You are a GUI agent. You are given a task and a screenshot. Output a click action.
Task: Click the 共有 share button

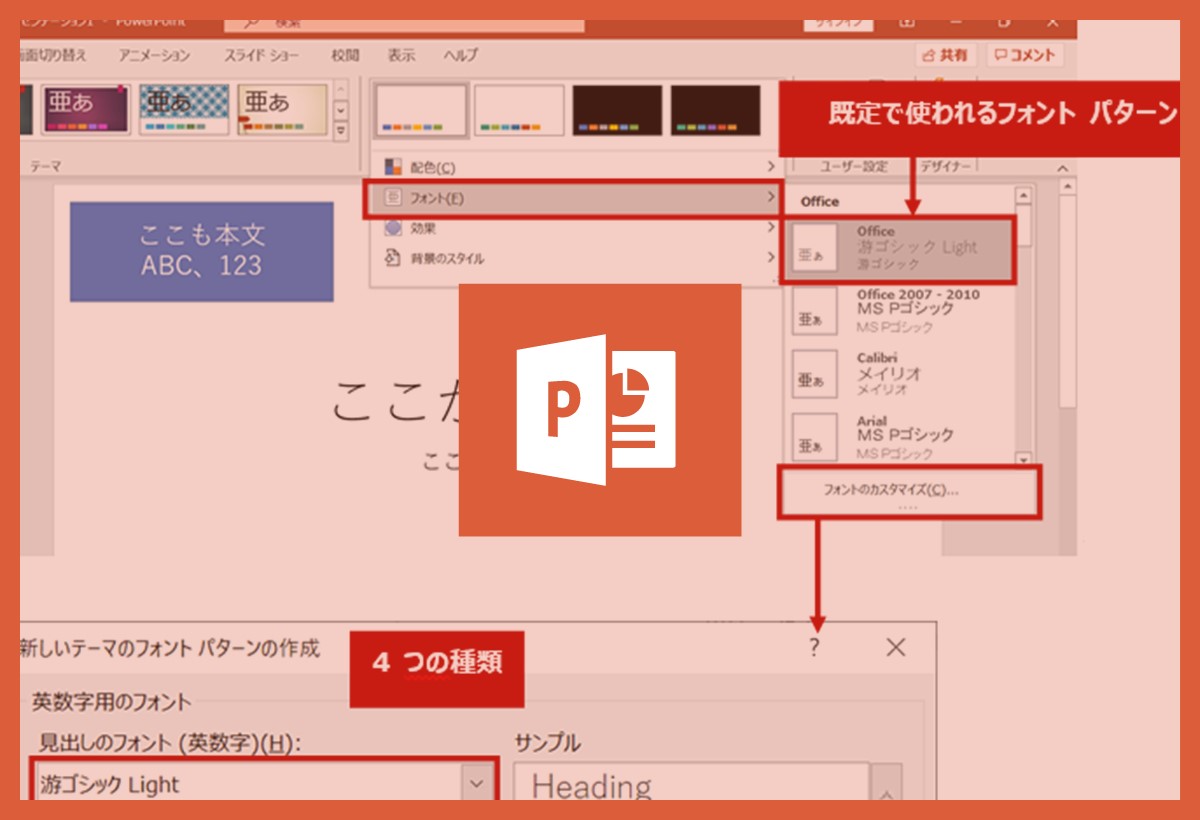pyautogui.click(x=945, y=56)
